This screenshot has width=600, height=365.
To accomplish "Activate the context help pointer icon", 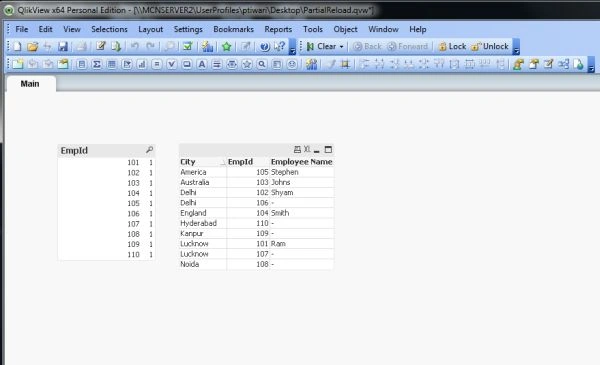I will [x=280, y=46].
